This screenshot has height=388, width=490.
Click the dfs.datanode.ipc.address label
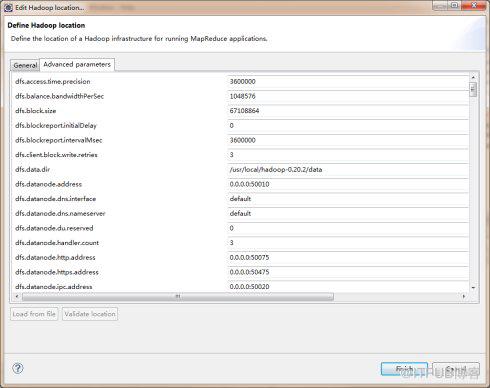(x=54, y=287)
